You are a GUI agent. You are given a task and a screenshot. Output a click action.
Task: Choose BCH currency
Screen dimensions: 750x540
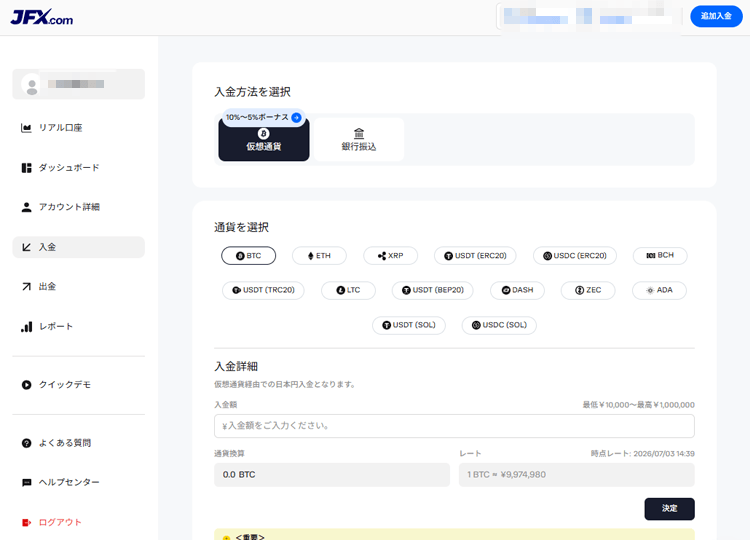click(x=660, y=255)
